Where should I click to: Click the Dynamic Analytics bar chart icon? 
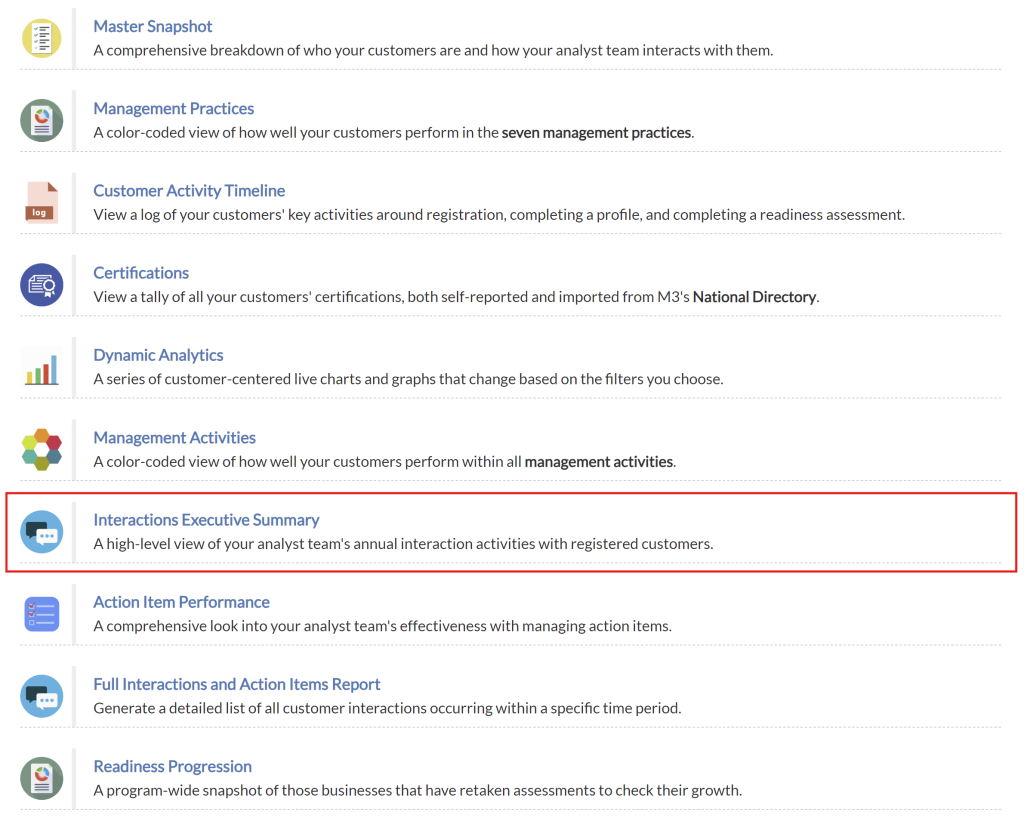(x=42, y=367)
